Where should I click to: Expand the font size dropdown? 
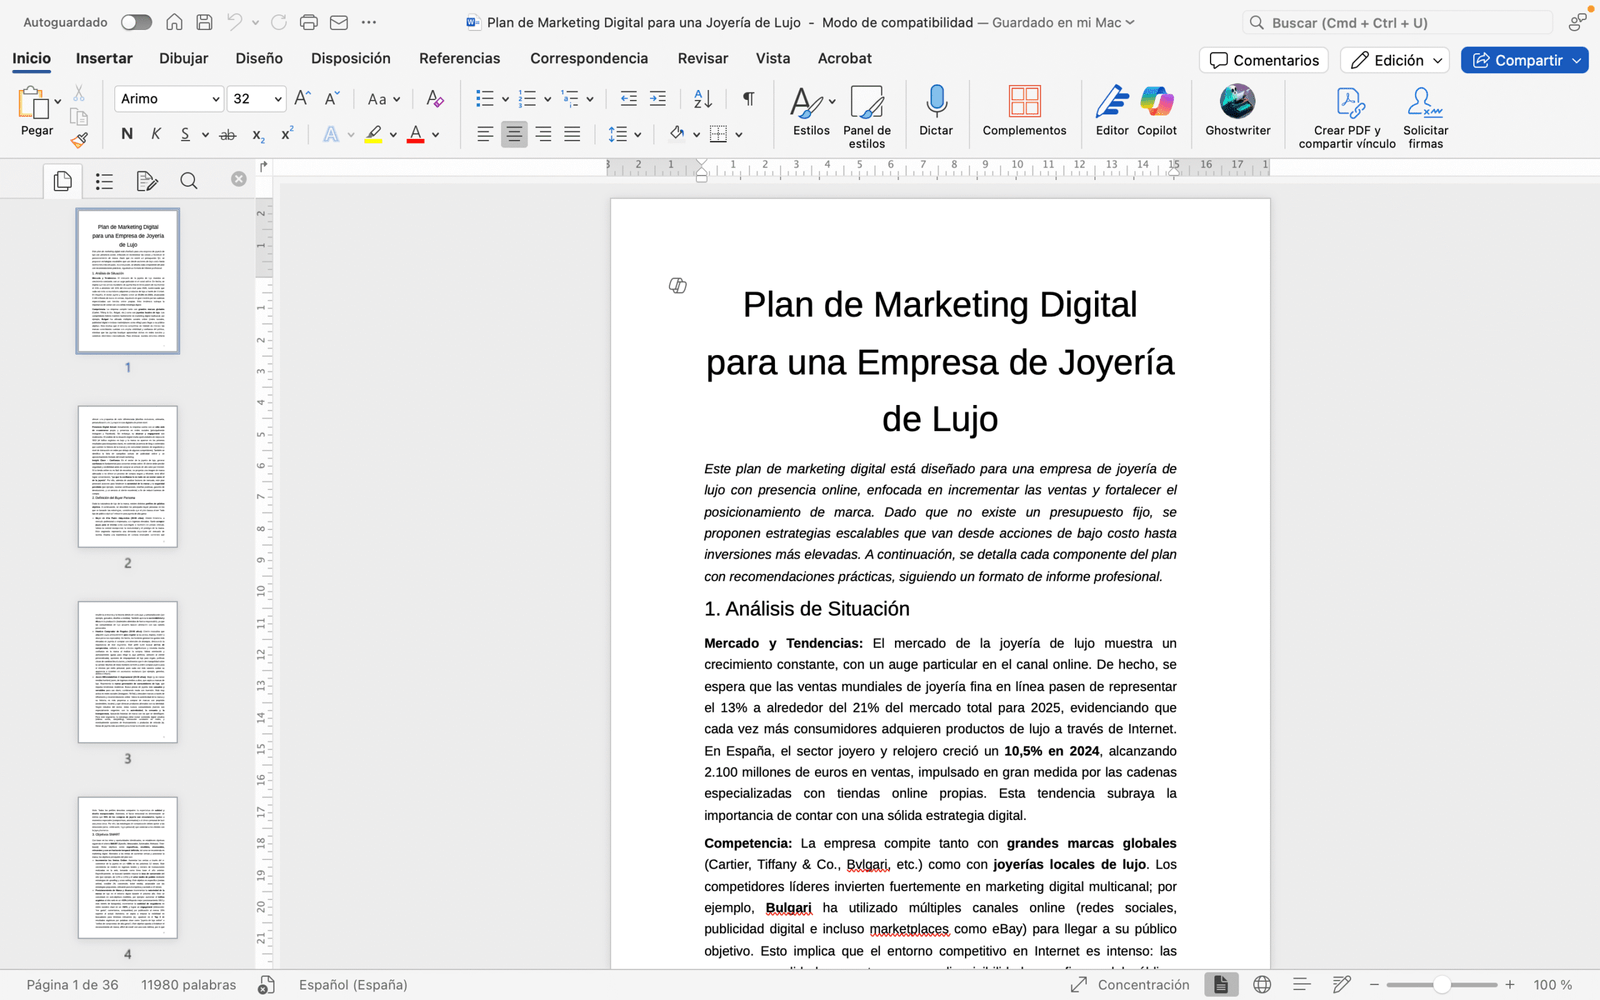(277, 99)
